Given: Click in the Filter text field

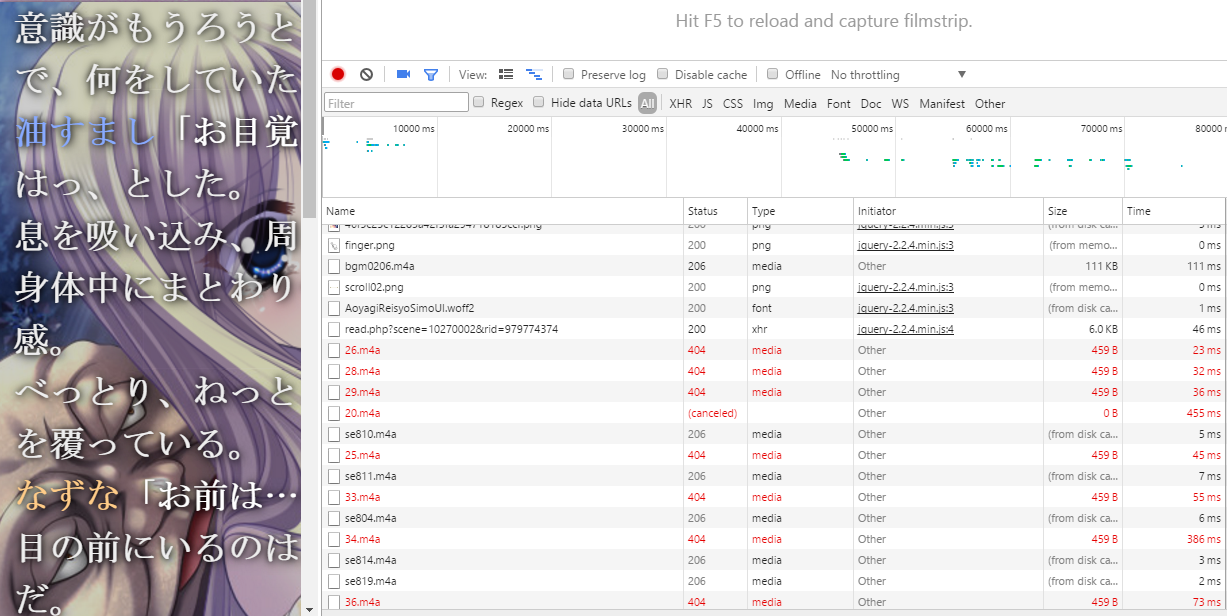Looking at the screenshot, I should click(396, 103).
